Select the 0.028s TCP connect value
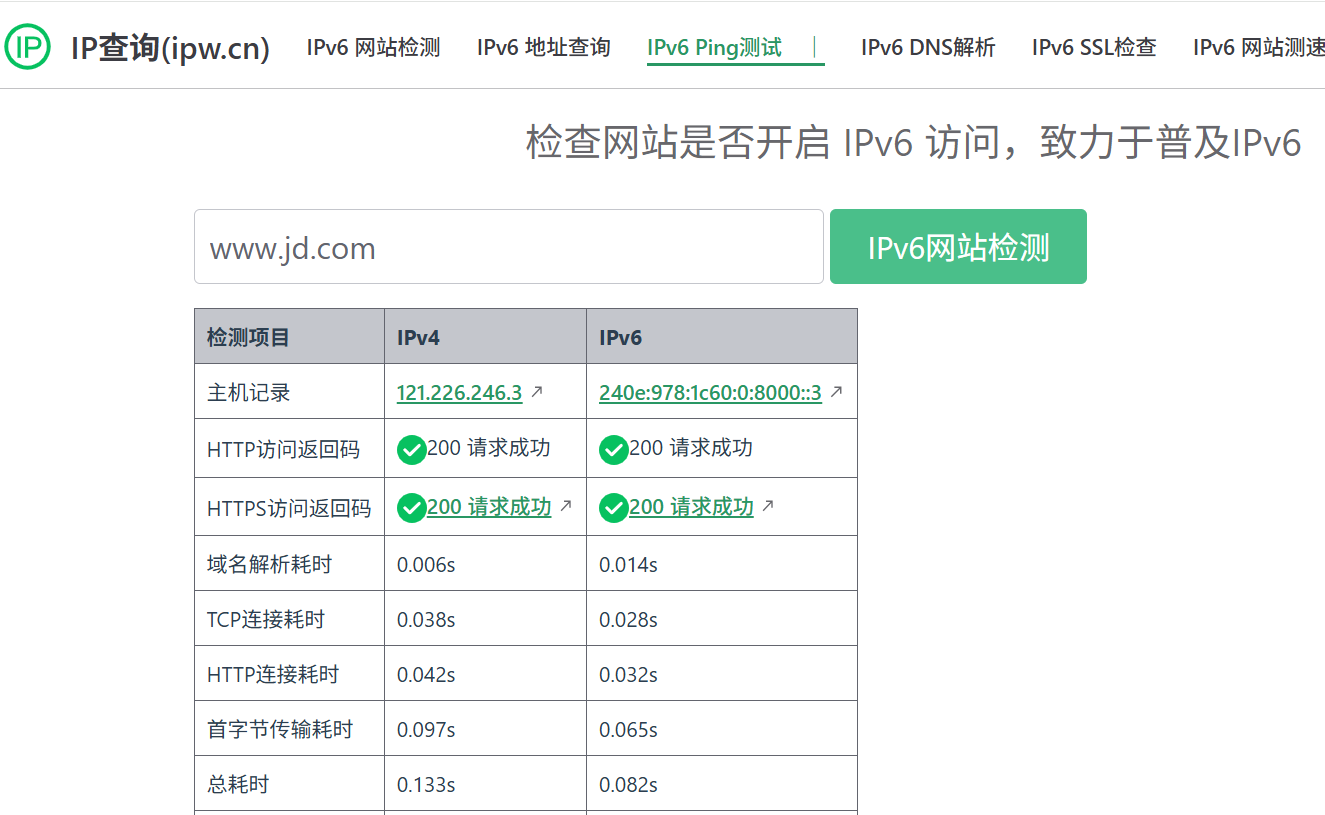 tap(628, 620)
